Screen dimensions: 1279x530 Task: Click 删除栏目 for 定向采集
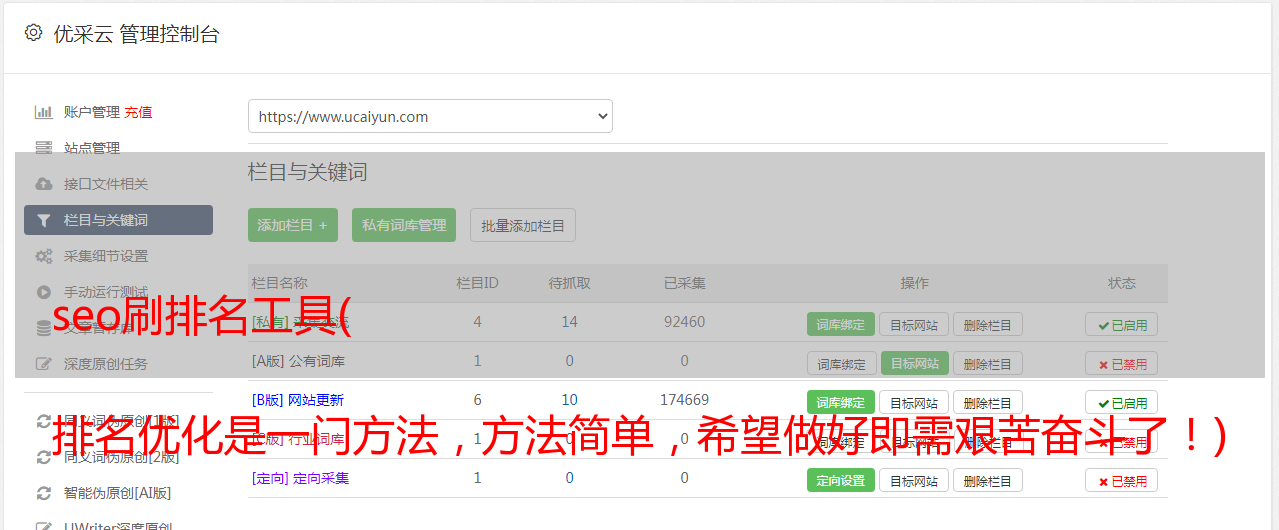point(987,480)
